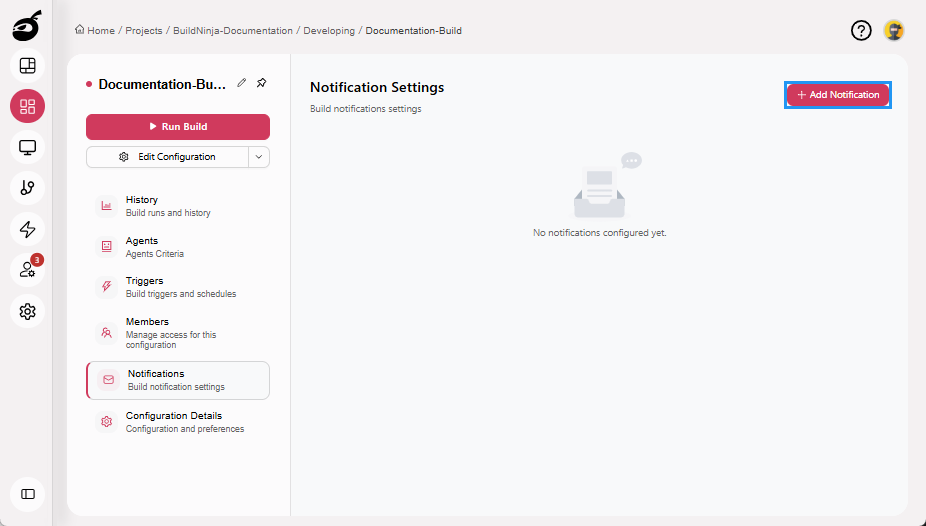Open the help question mark icon

(x=861, y=30)
